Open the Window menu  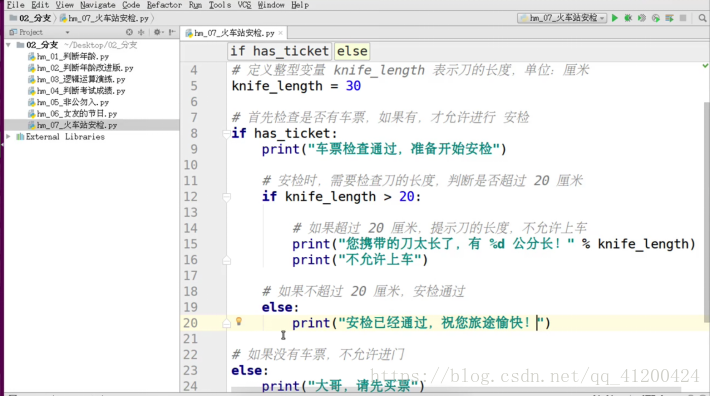coord(271,5)
